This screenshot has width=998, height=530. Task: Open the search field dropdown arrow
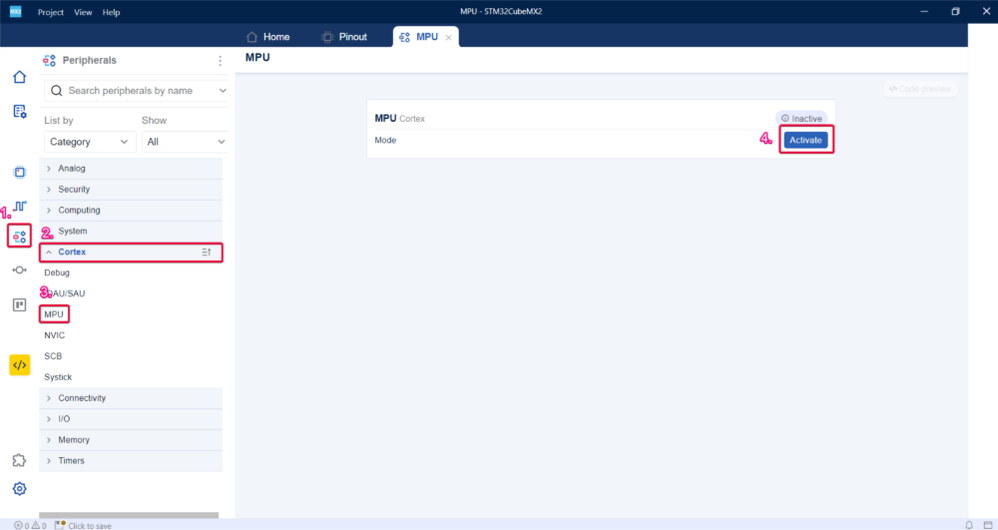[x=222, y=91]
